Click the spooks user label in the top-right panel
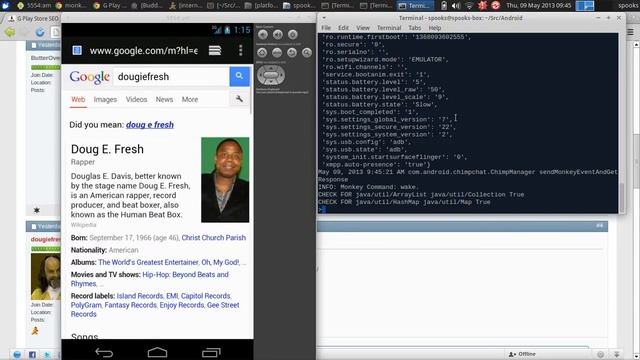The height and width of the screenshot is (360, 640). 629,6
